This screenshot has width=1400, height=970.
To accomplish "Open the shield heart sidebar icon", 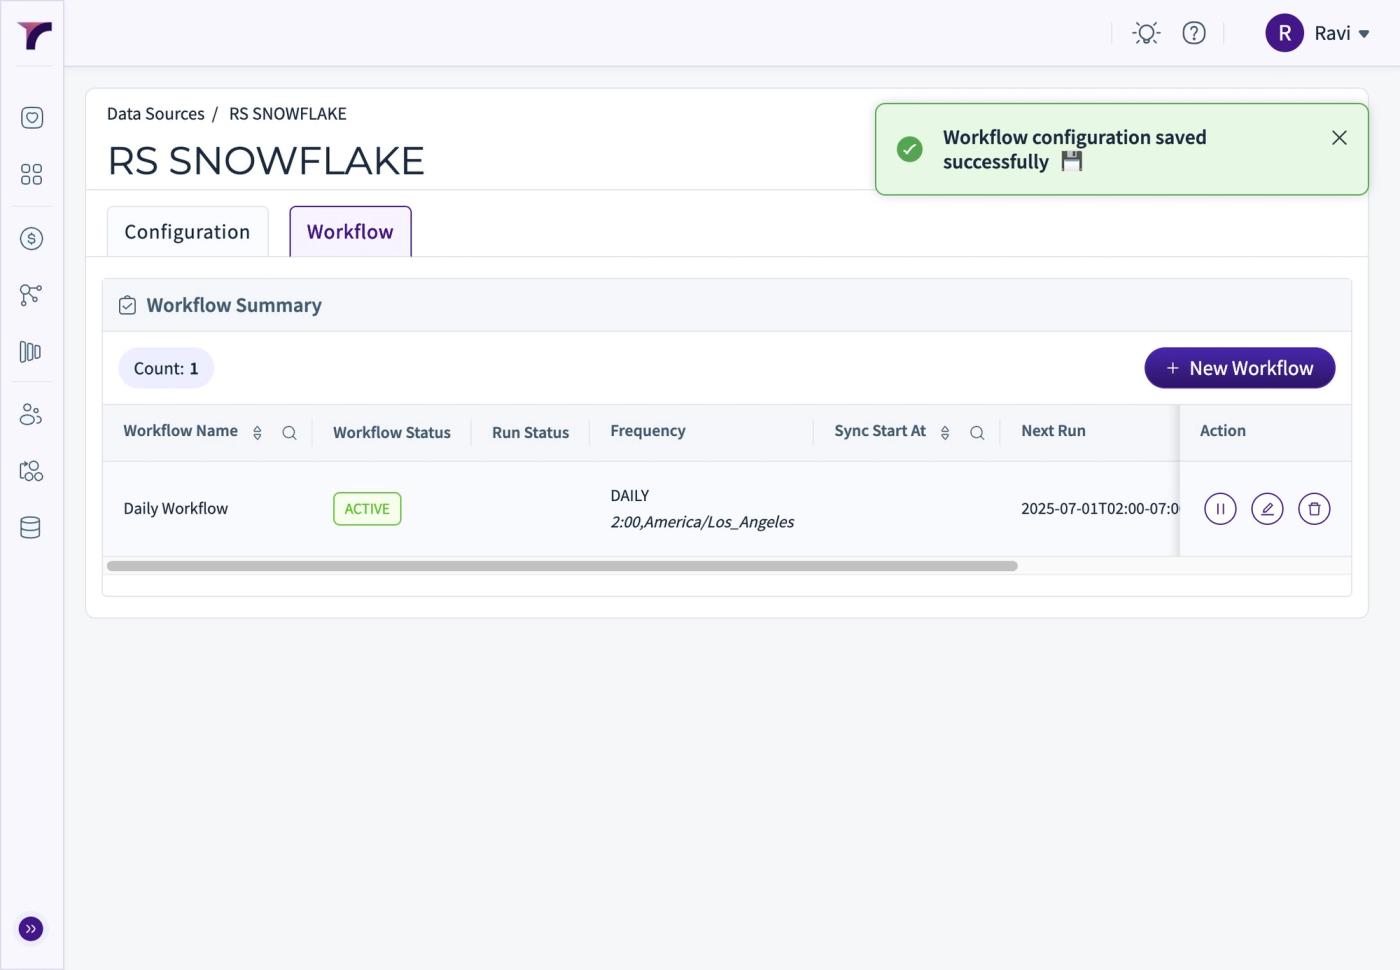I will click(32, 118).
